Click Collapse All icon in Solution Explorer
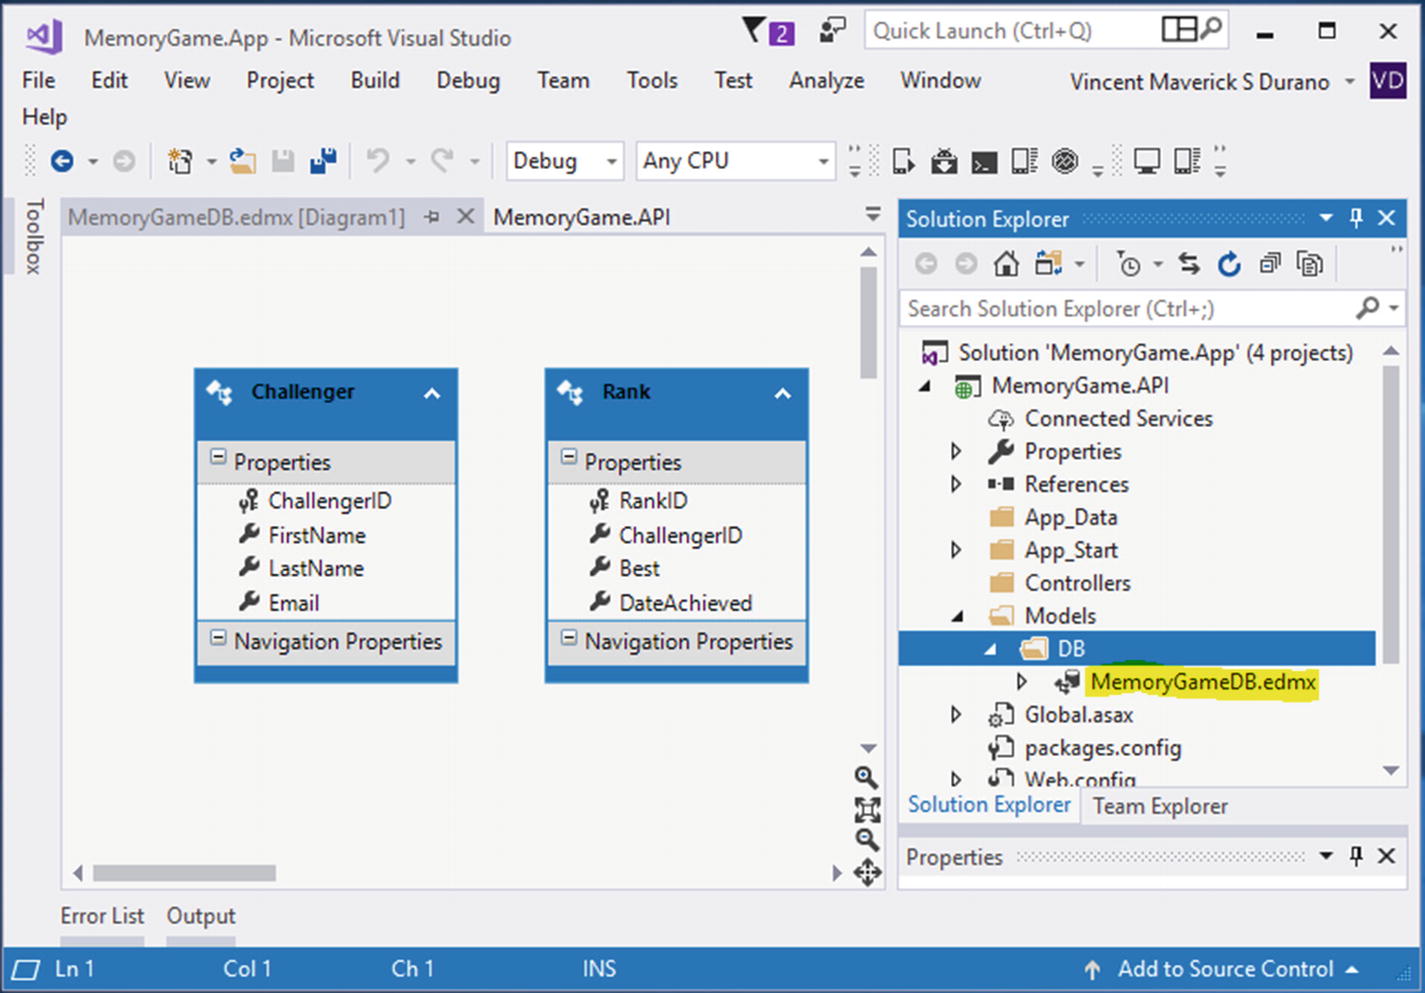 pyautogui.click(x=1270, y=264)
